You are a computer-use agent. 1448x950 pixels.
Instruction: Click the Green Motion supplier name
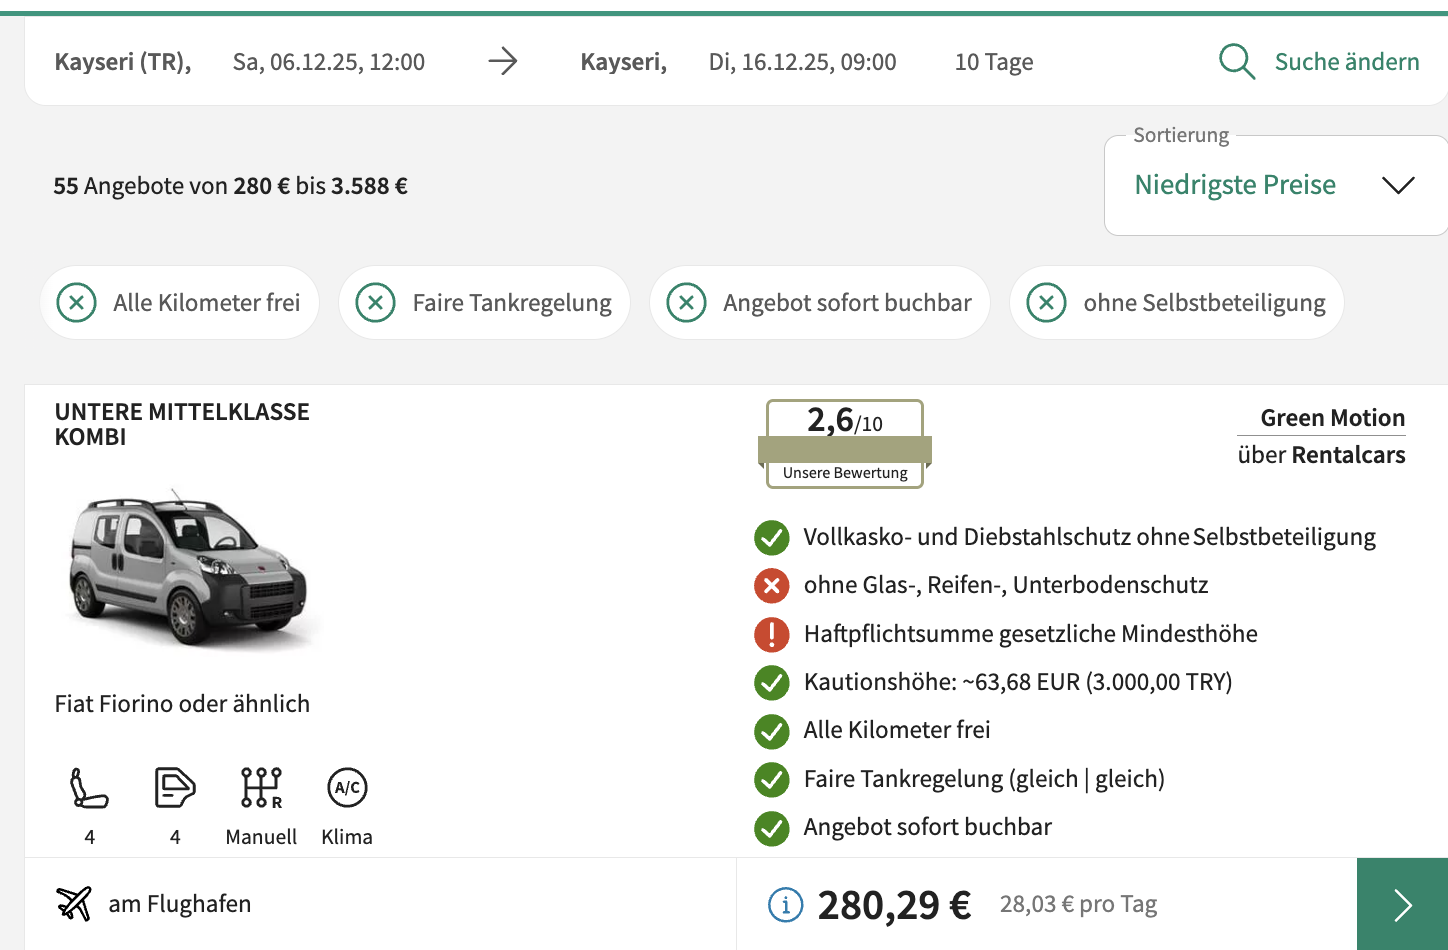1332,418
